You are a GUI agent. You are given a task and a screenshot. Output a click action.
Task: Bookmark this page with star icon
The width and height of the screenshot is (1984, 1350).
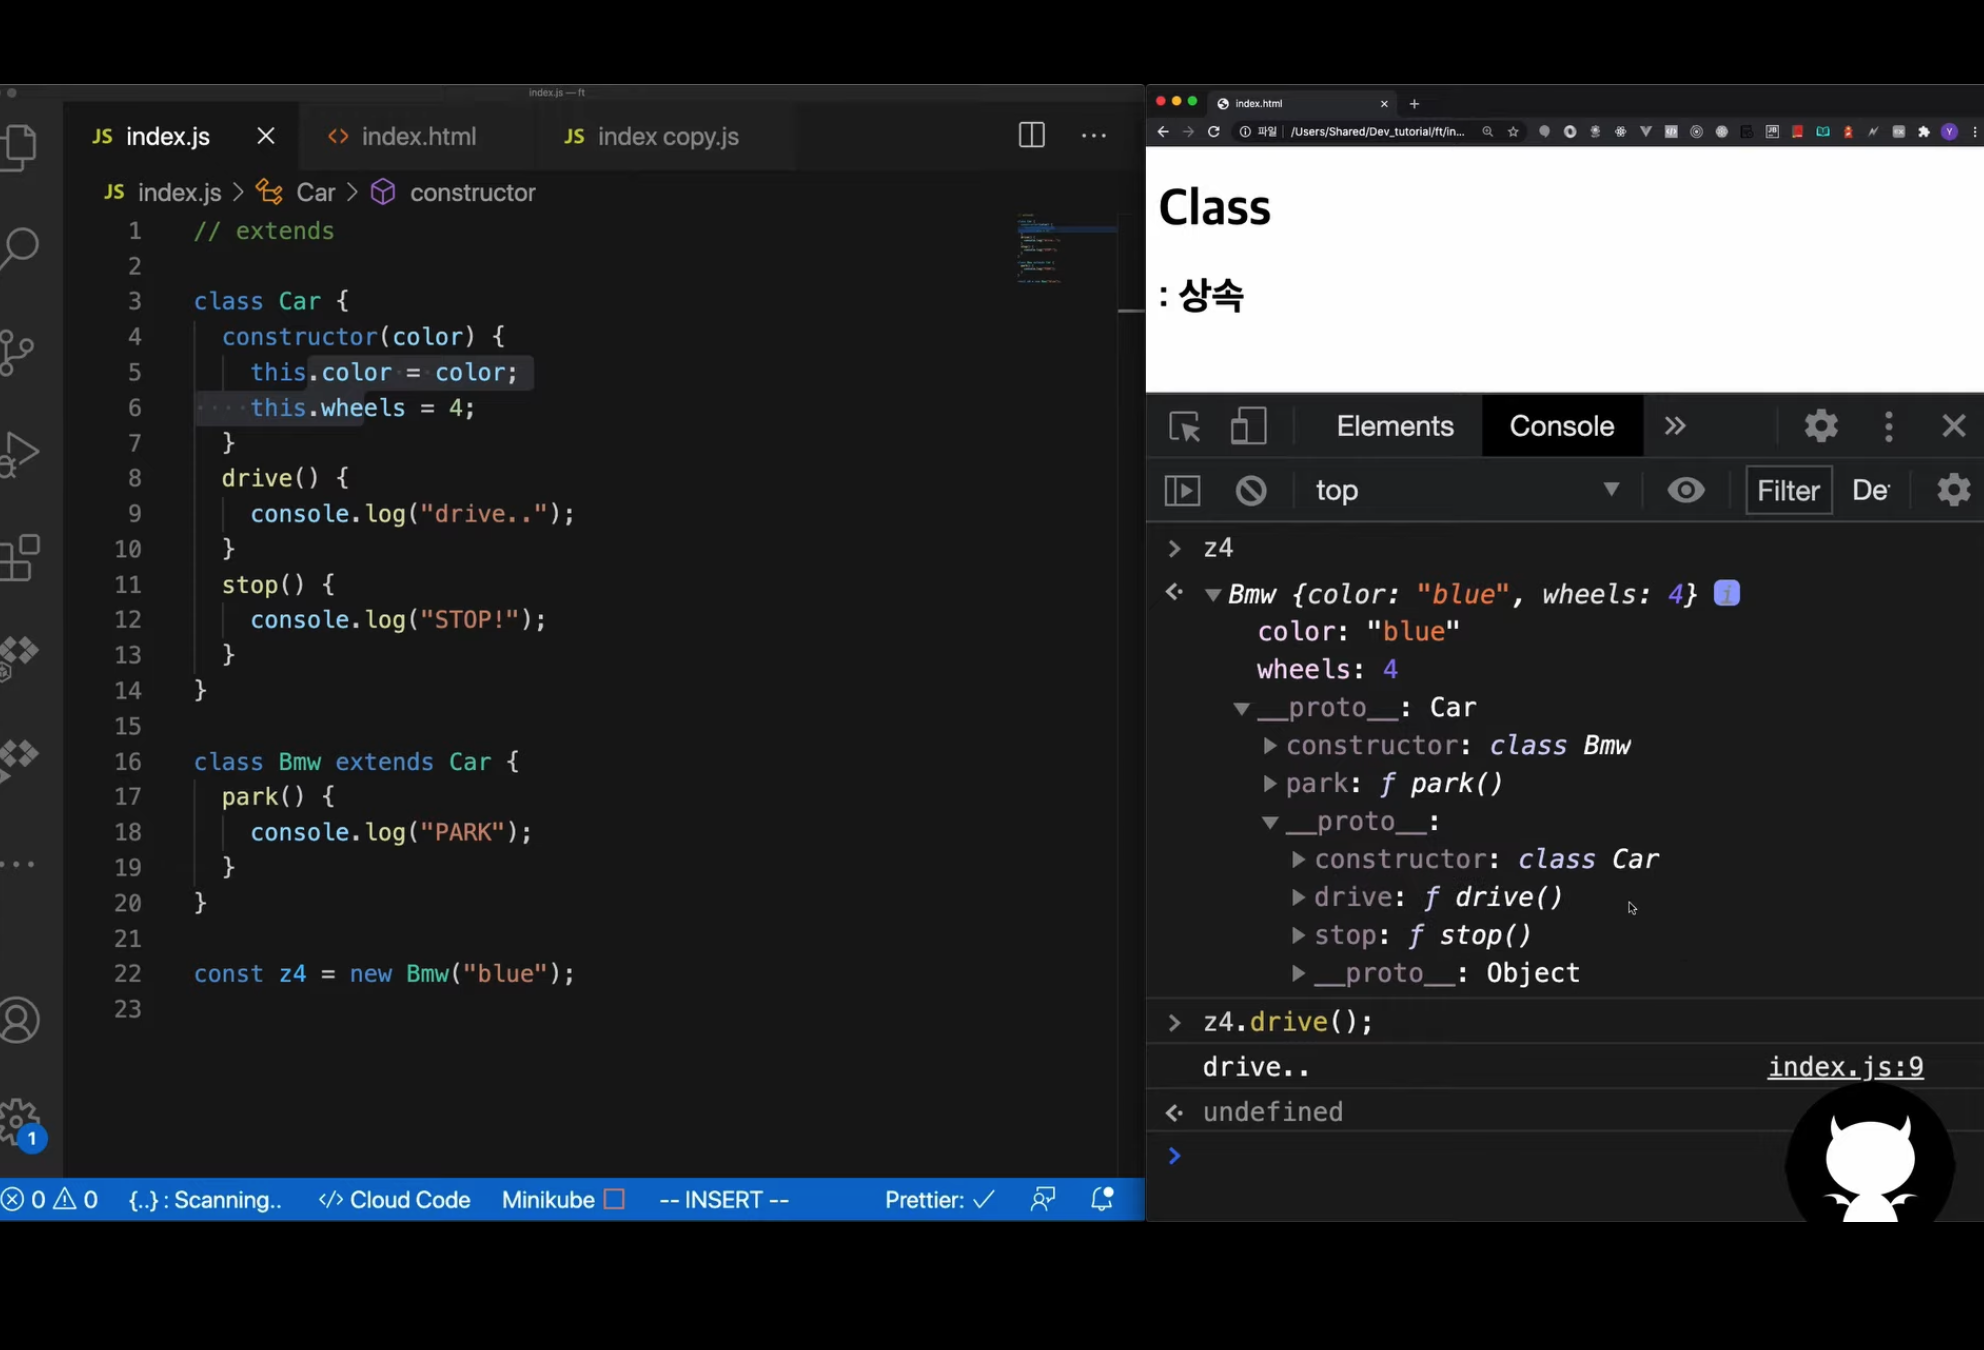(1513, 132)
